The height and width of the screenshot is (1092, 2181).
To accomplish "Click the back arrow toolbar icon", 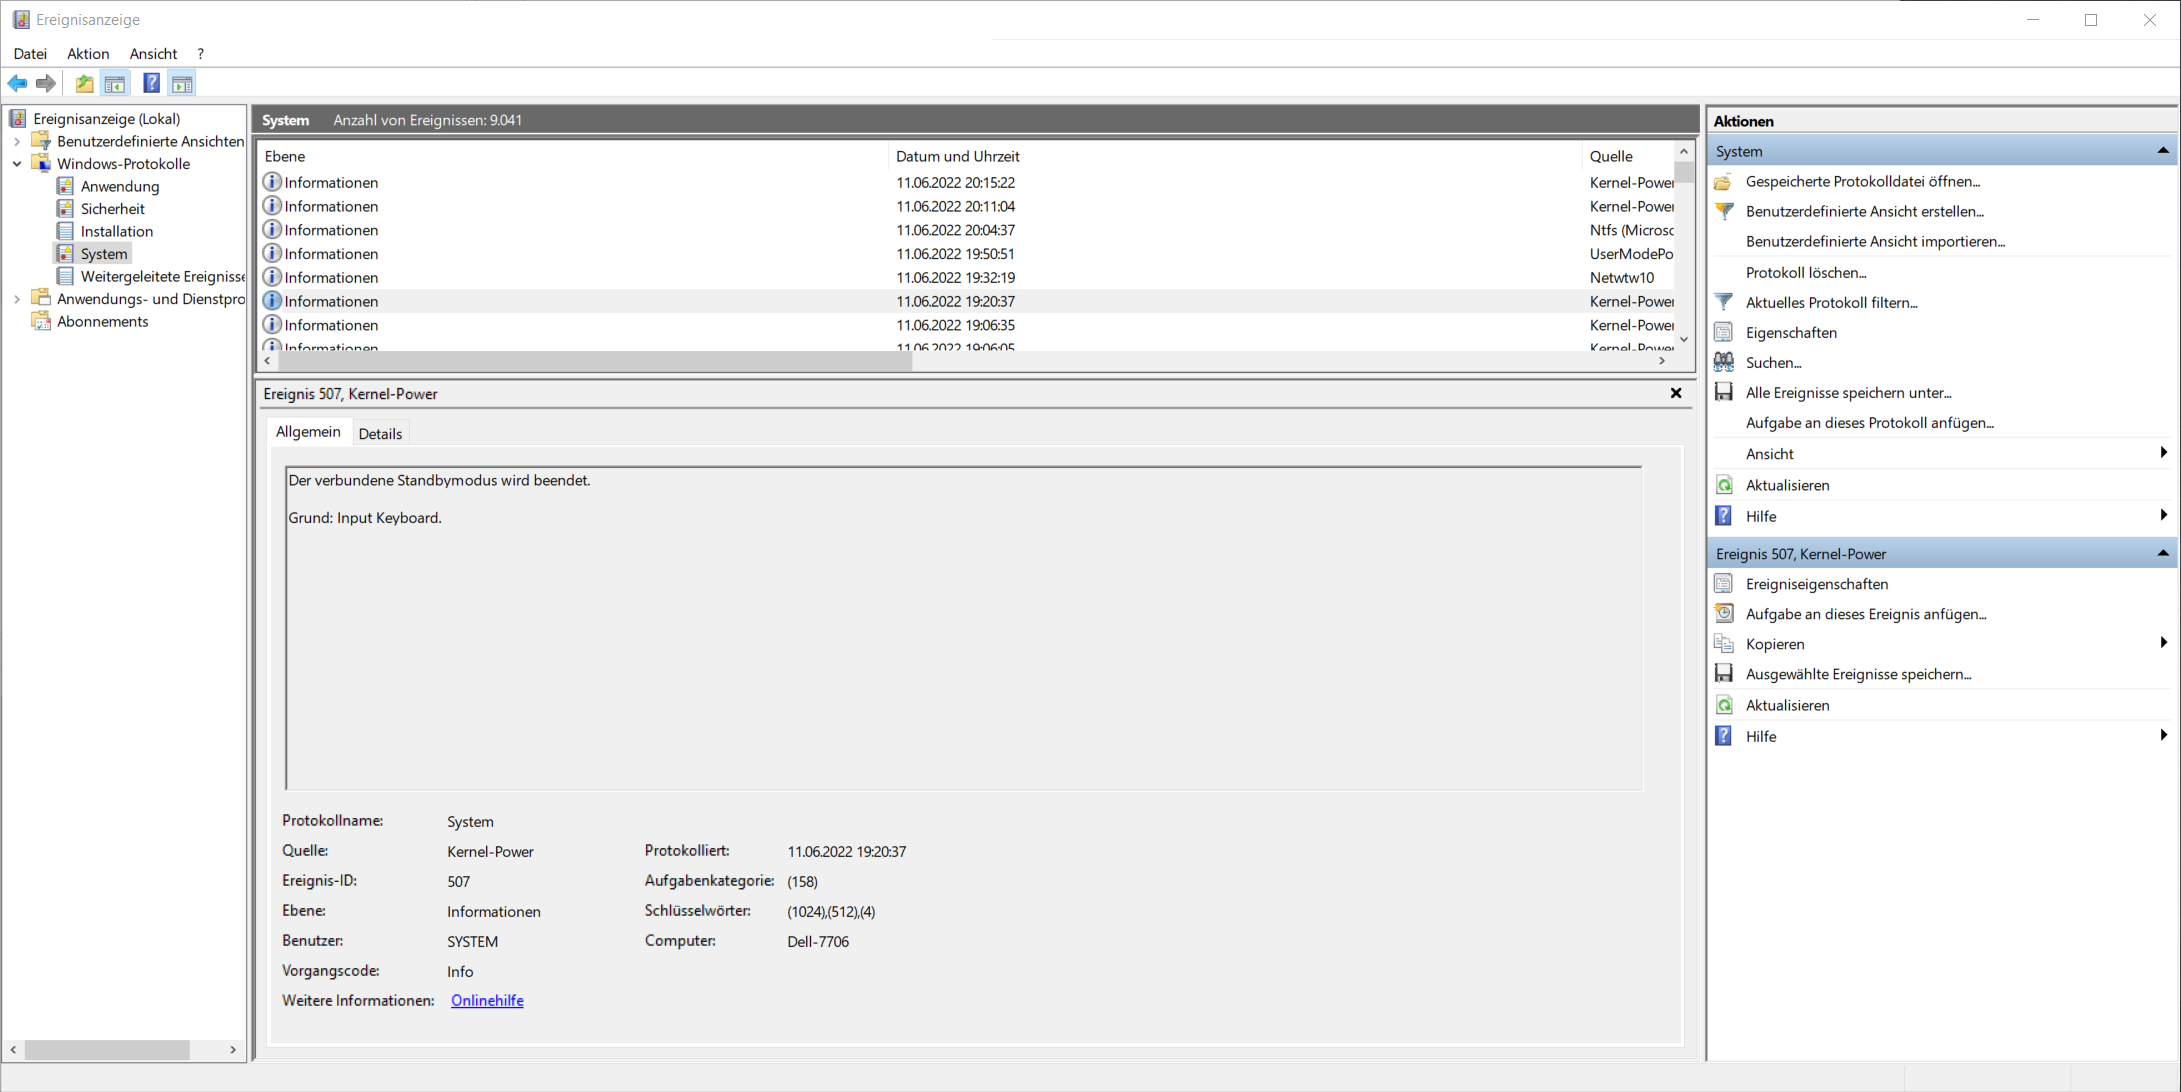I will pyautogui.click(x=17, y=84).
